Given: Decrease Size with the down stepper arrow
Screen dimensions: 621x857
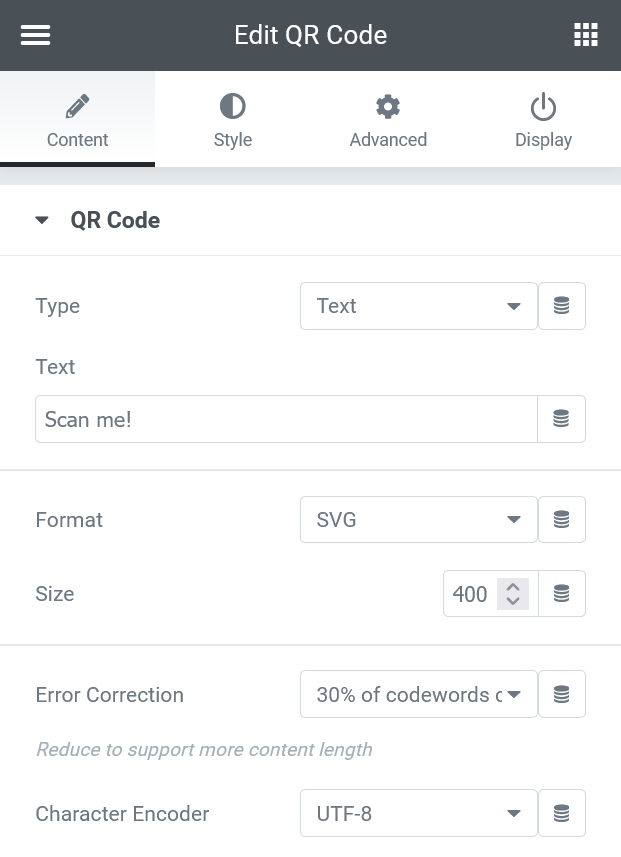Looking at the screenshot, I should click(513, 601).
